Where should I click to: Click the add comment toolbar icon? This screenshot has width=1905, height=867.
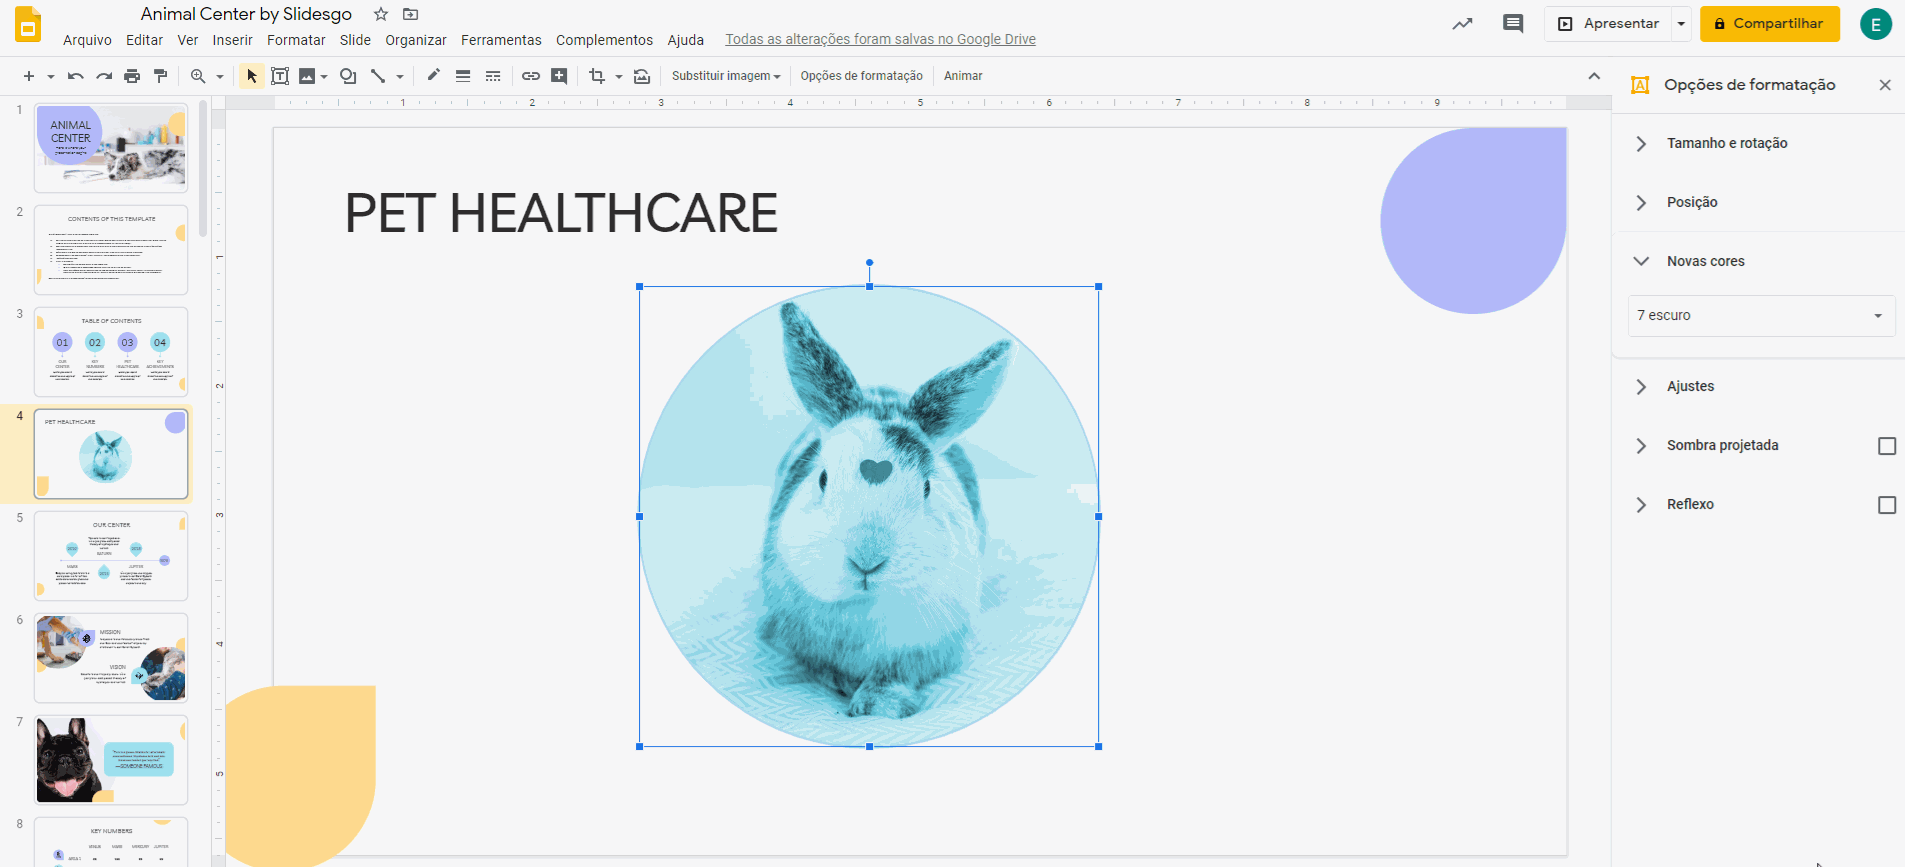tap(559, 76)
